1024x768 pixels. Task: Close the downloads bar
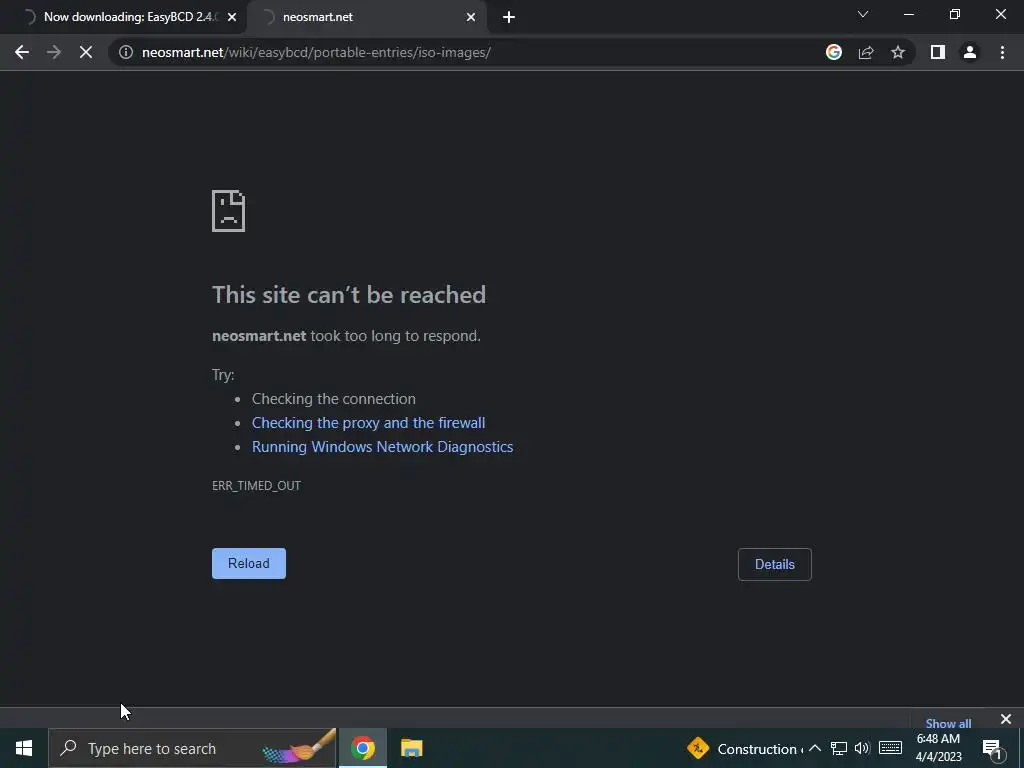(x=1006, y=719)
